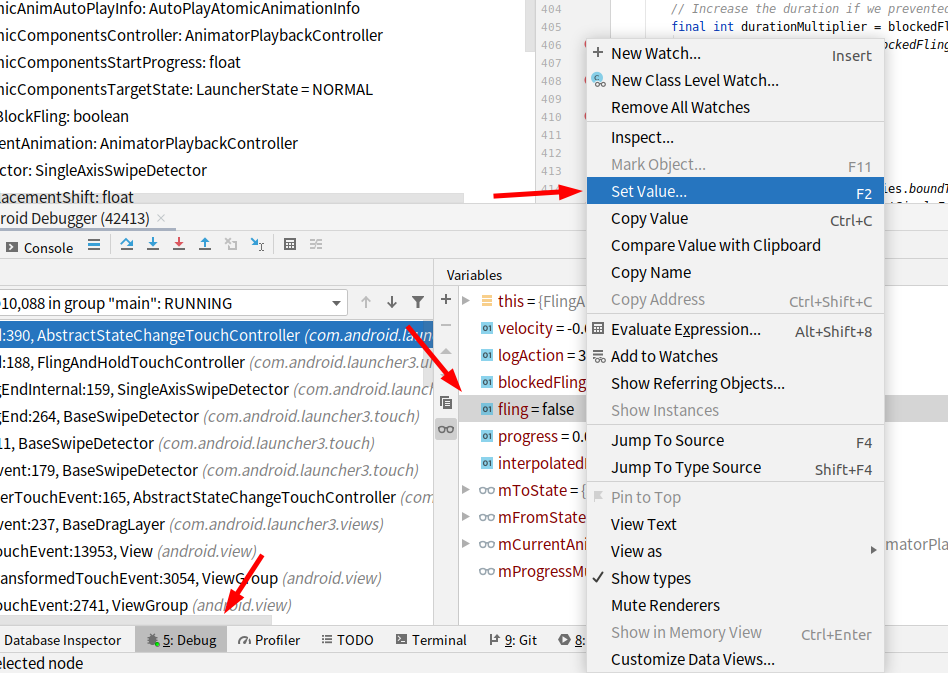Open the 5: Debug tool window
Screen dimensions: 948x673
(181, 640)
